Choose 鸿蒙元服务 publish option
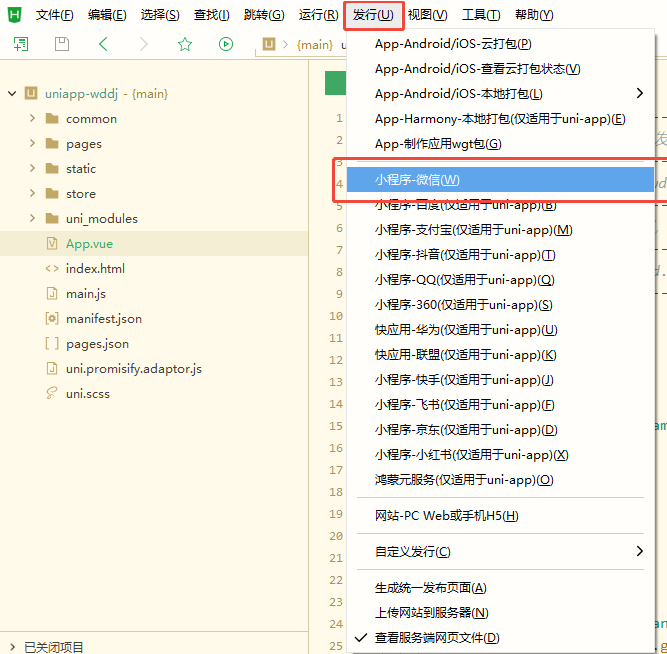Viewport: 667px width, 654px height. point(500,480)
